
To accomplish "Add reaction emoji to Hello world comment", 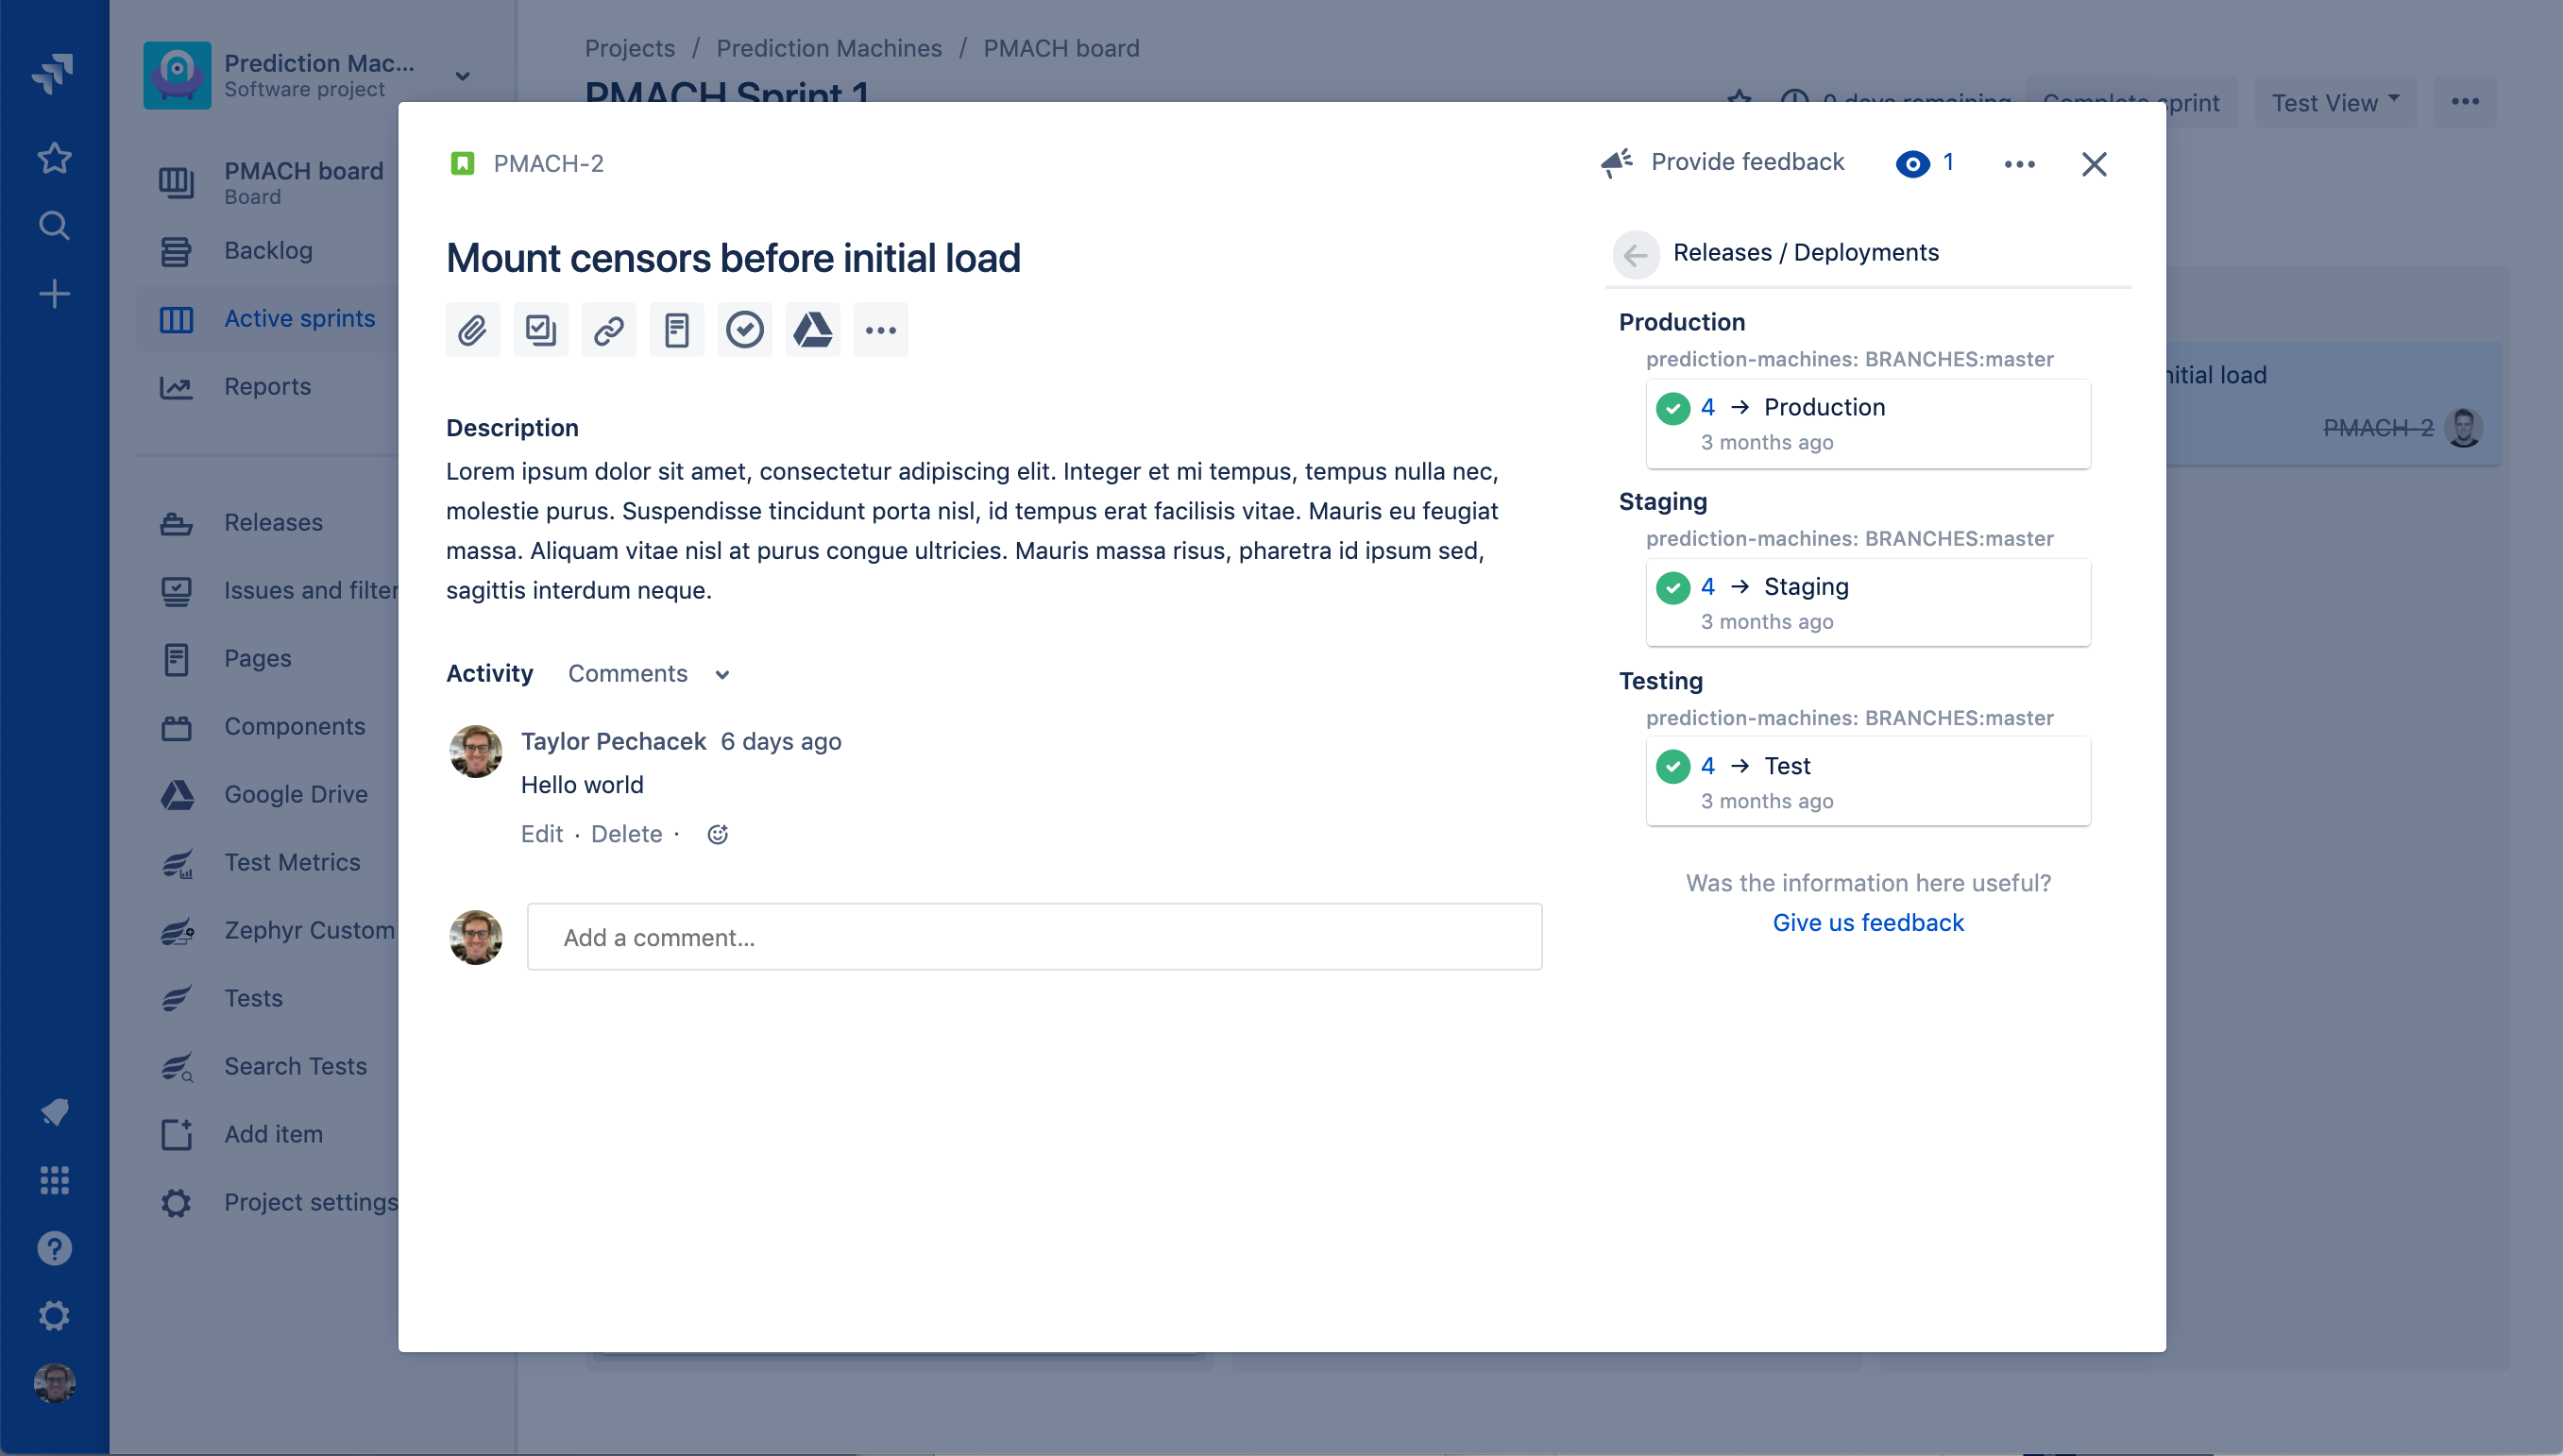I will [x=717, y=834].
